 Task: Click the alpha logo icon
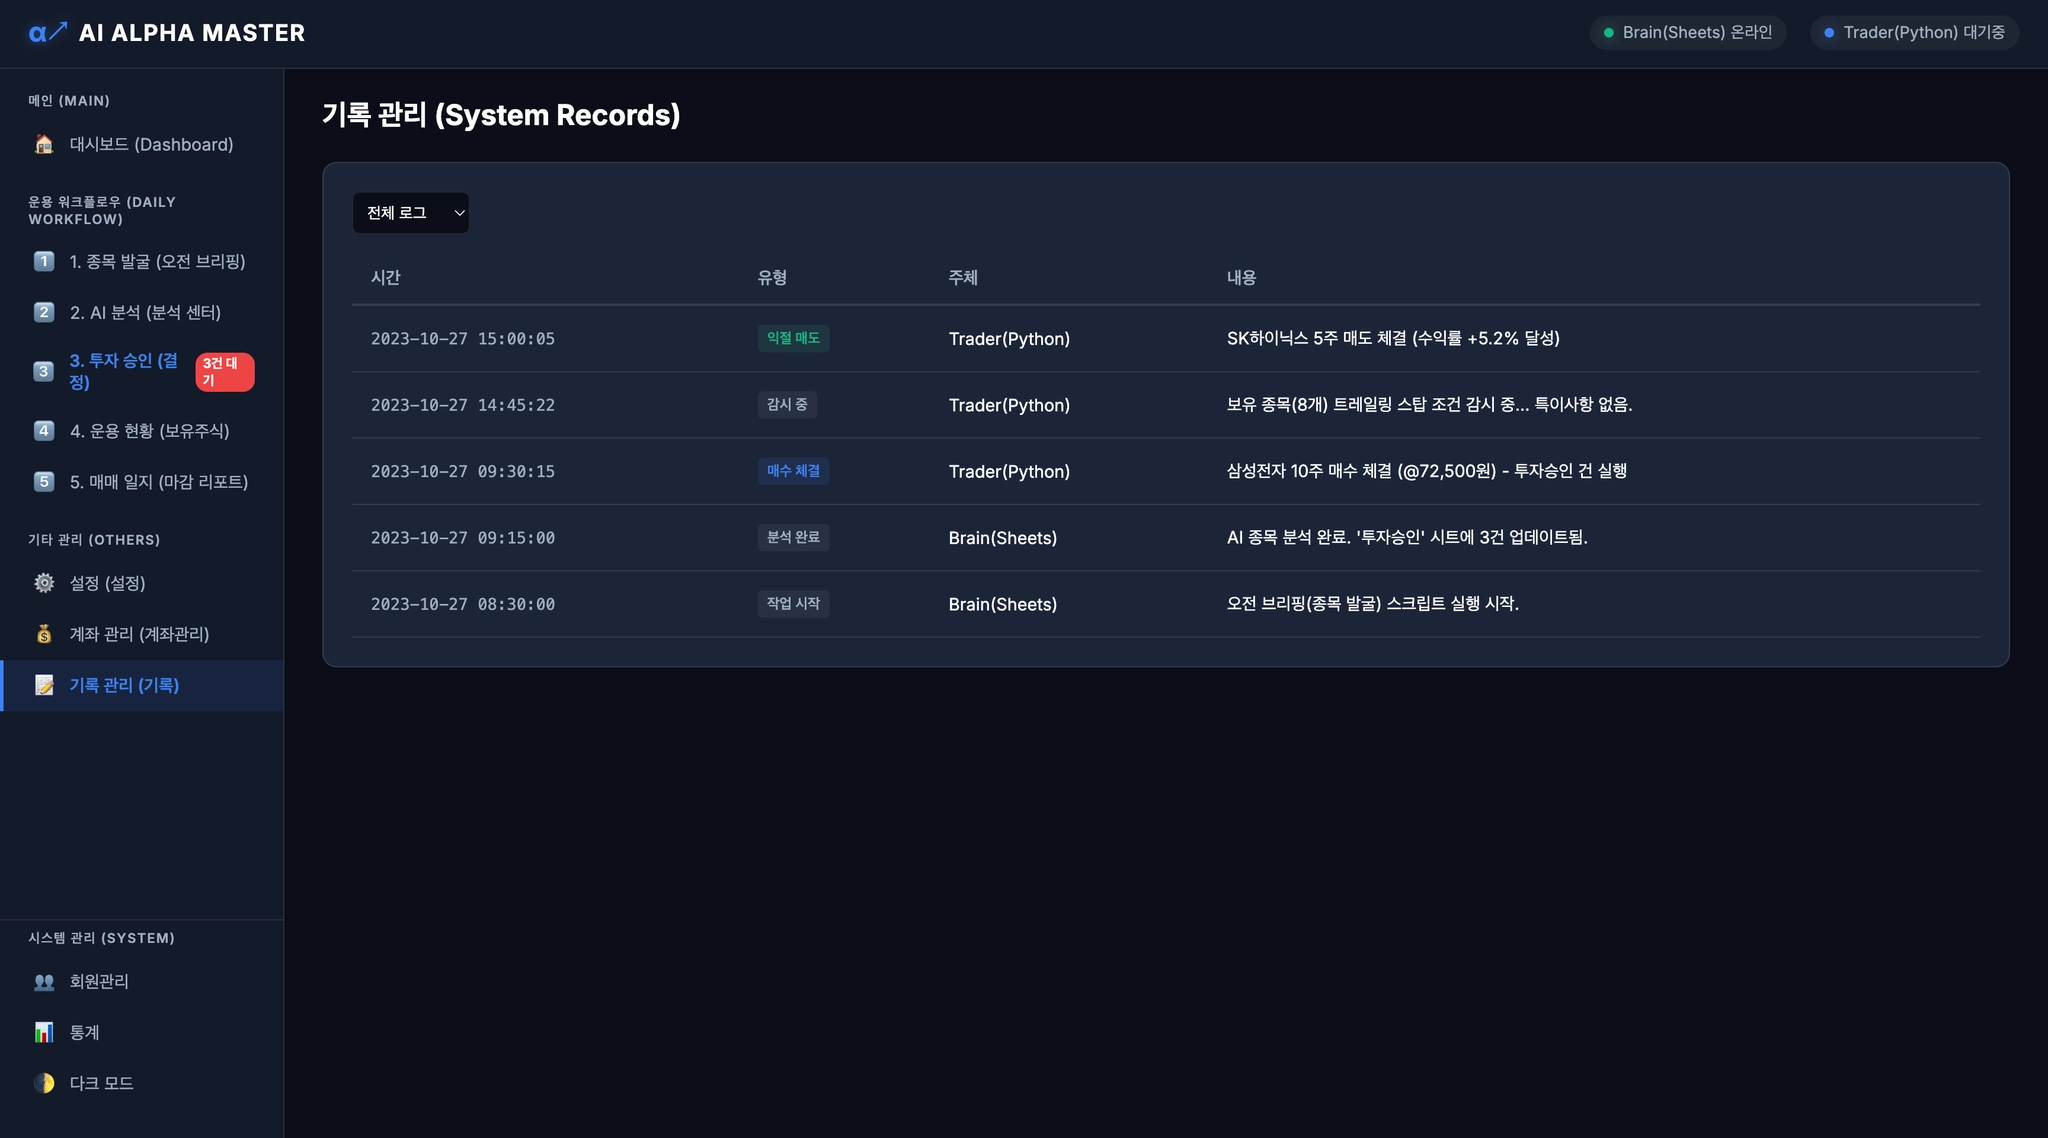pyautogui.click(x=47, y=33)
